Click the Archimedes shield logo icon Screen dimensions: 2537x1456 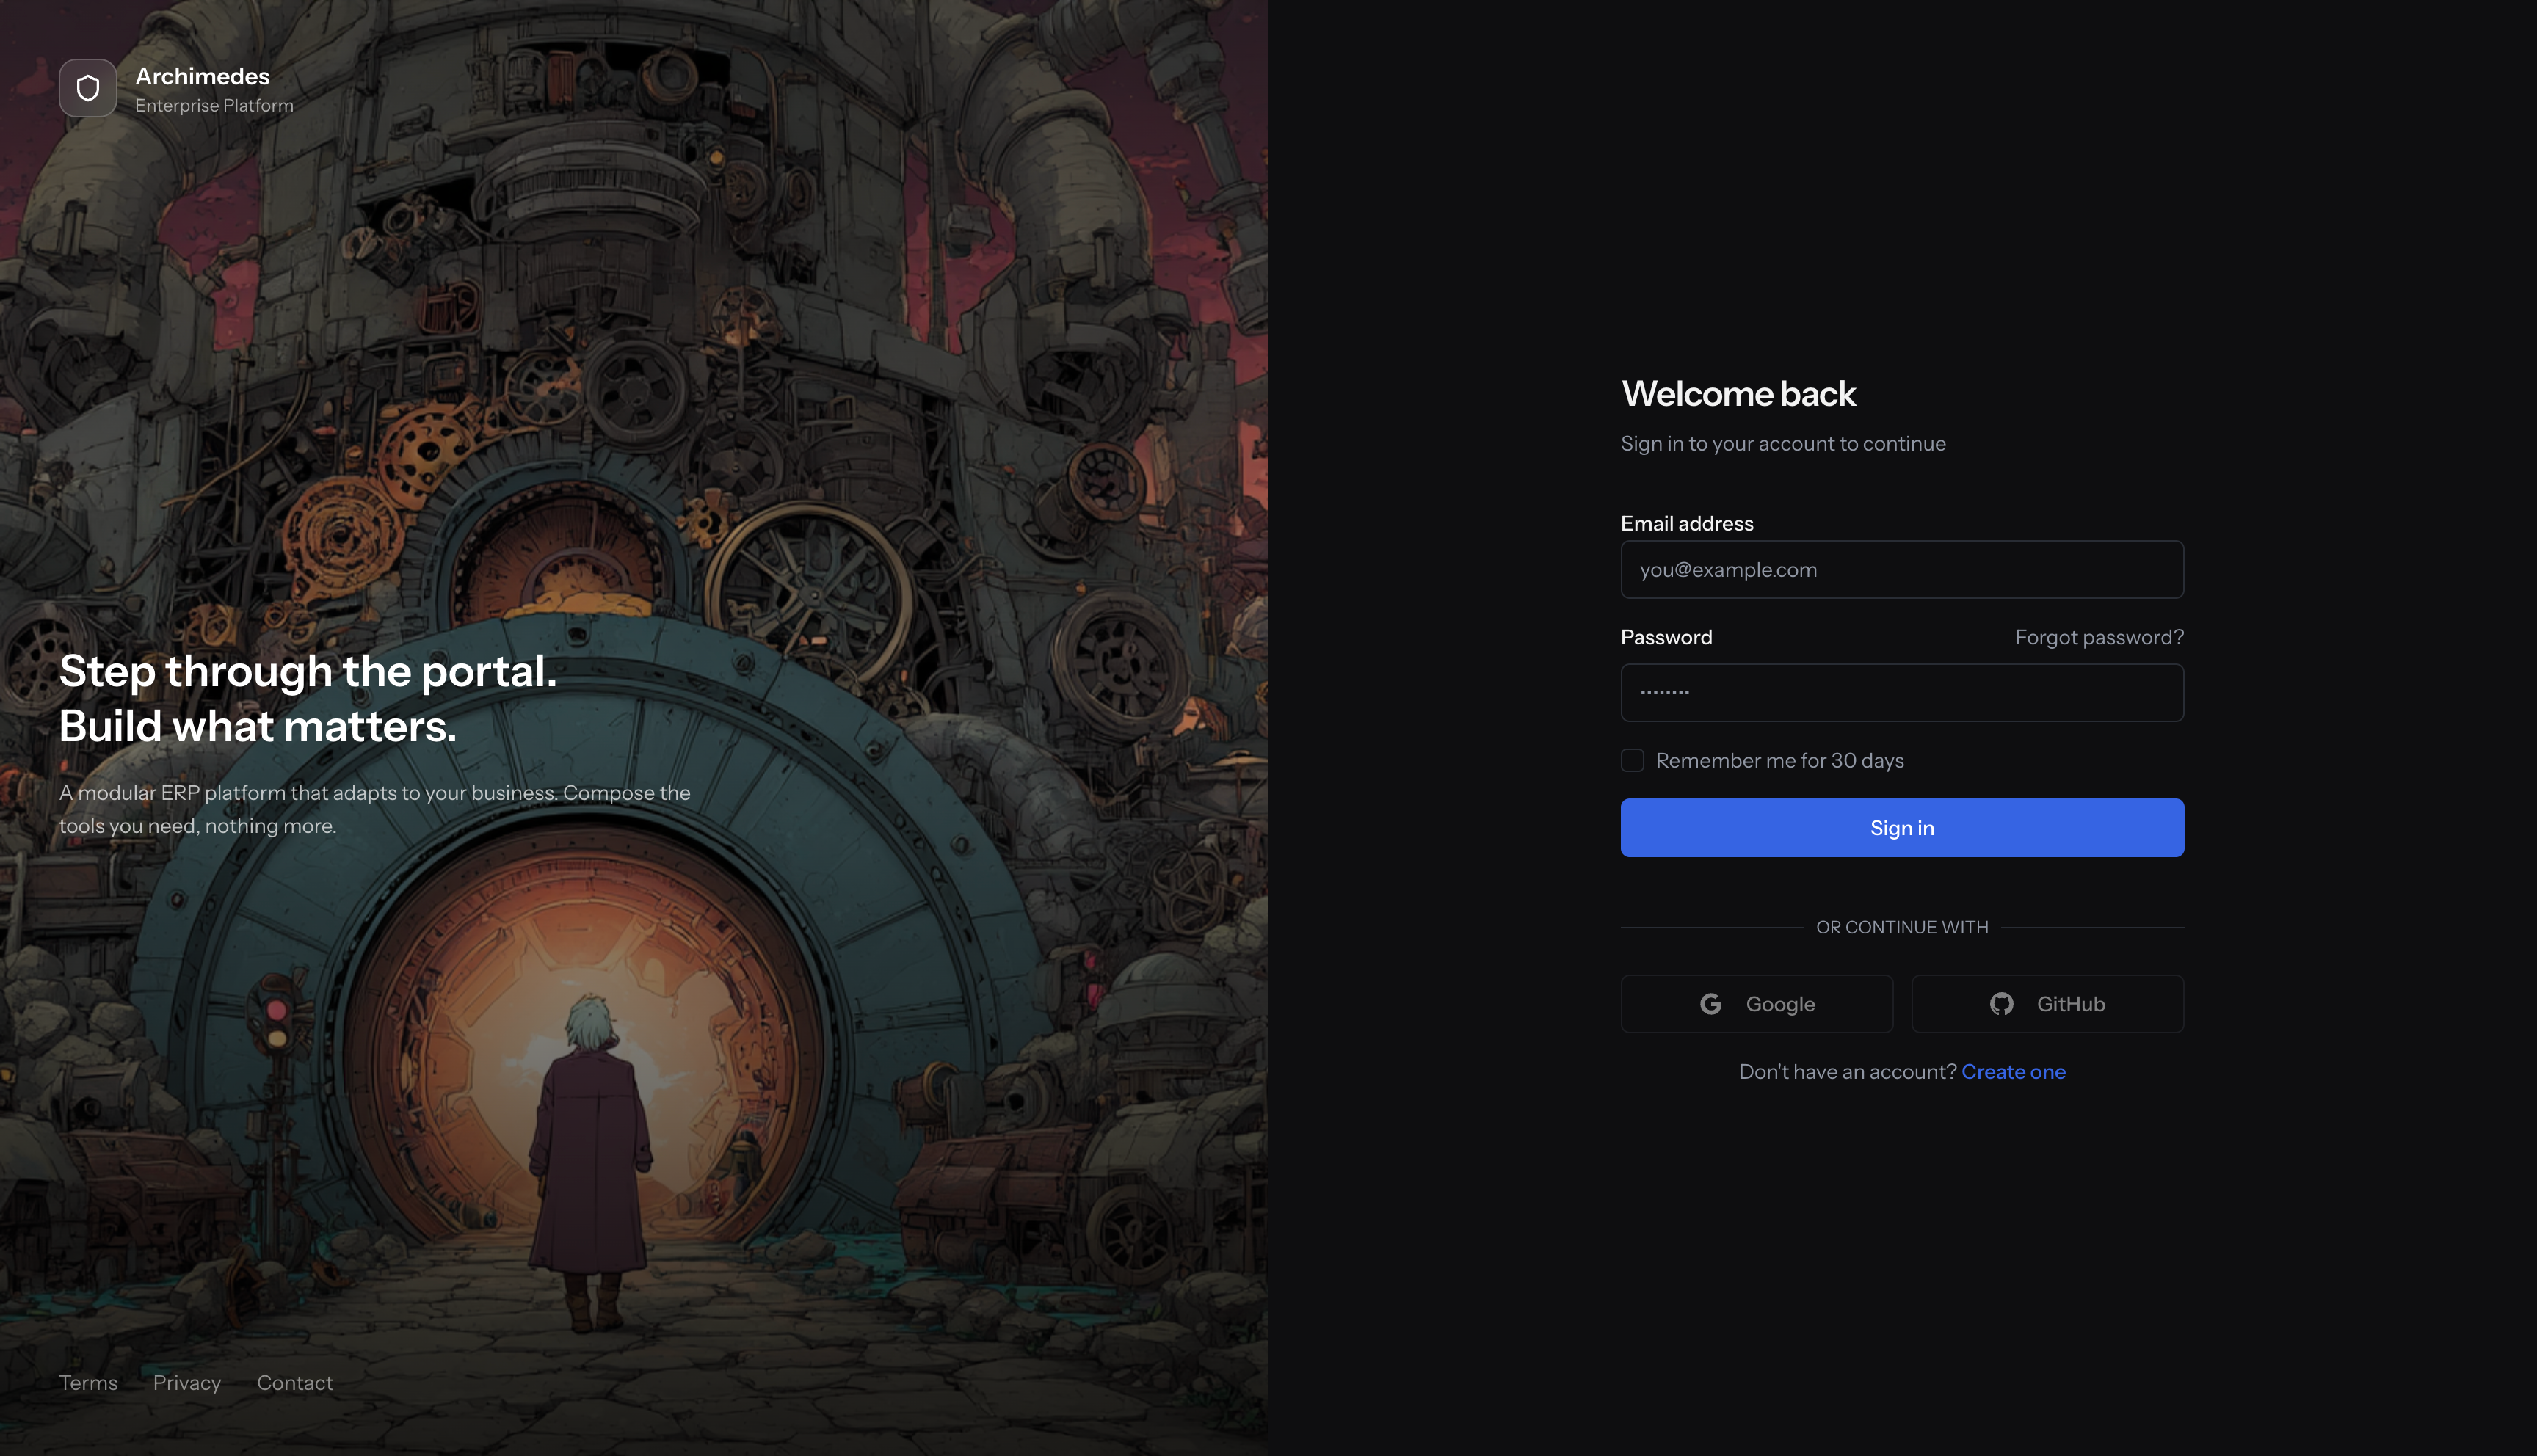pos(88,88)
